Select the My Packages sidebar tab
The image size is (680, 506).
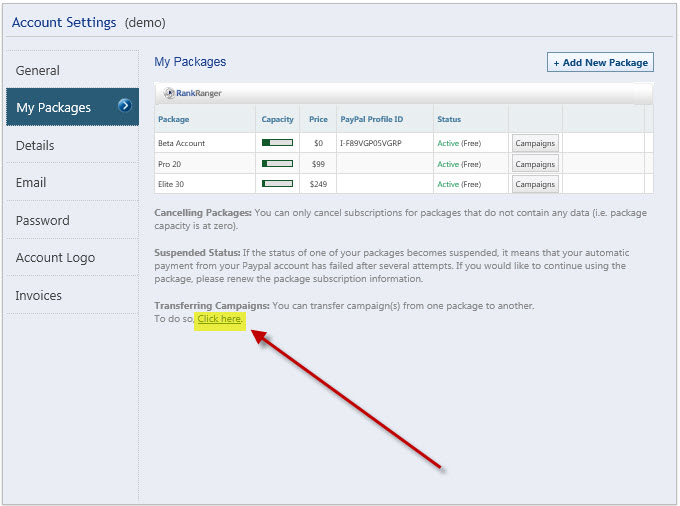point(54,107)
